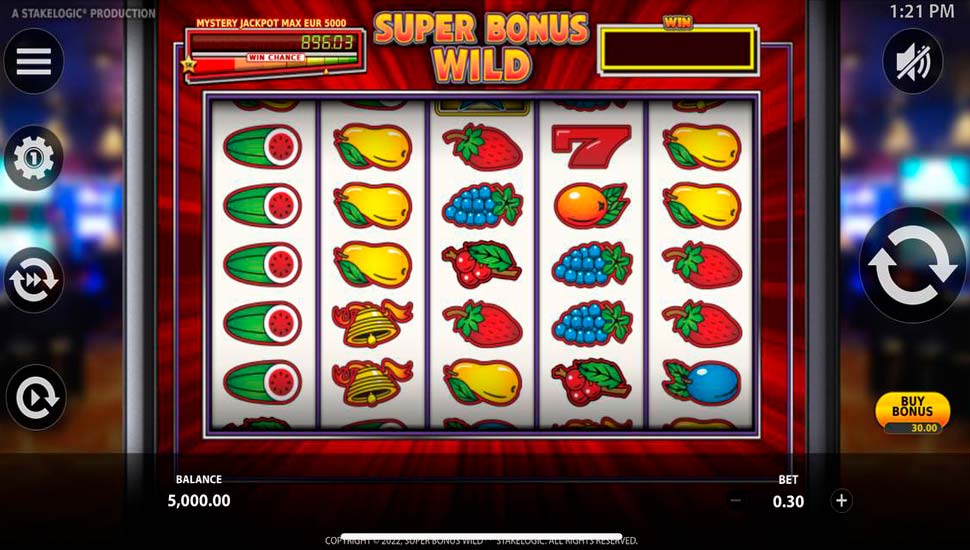The image size is (970, 550).
Task: Click the blue plum symbol on reel five
Action: (702, 382)
